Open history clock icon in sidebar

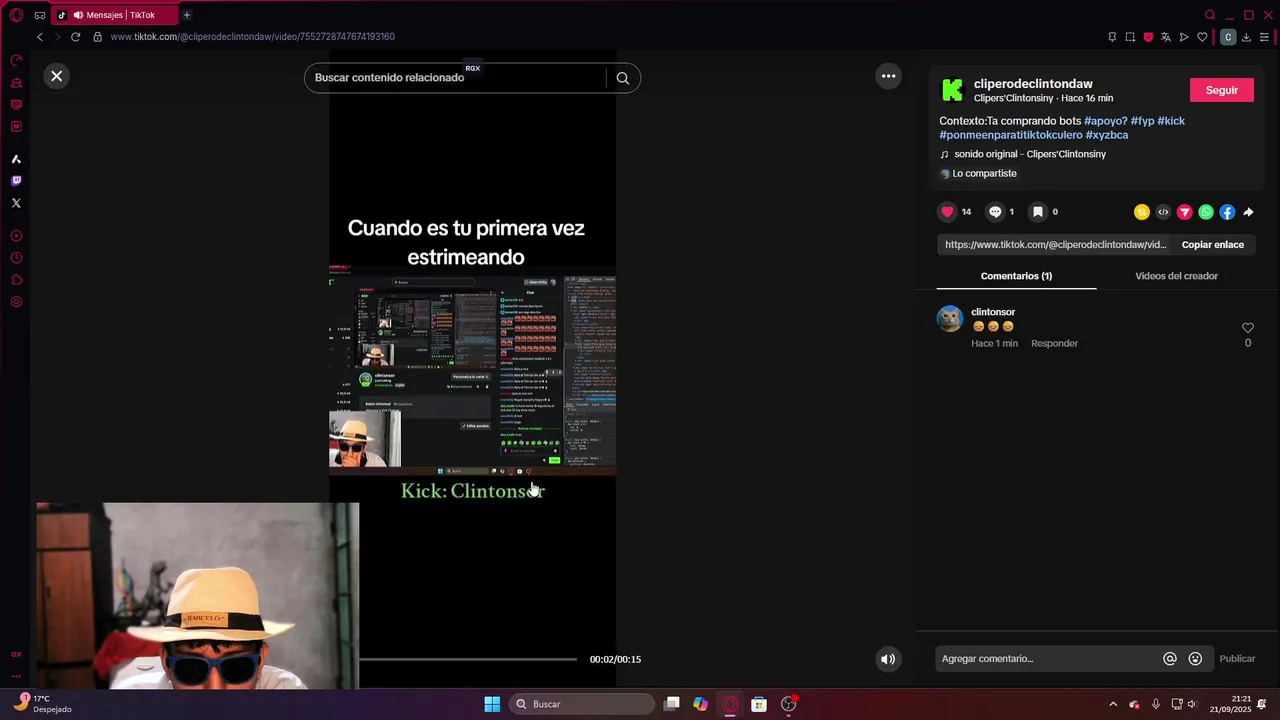pyautogui.click(x=16, y=258)
